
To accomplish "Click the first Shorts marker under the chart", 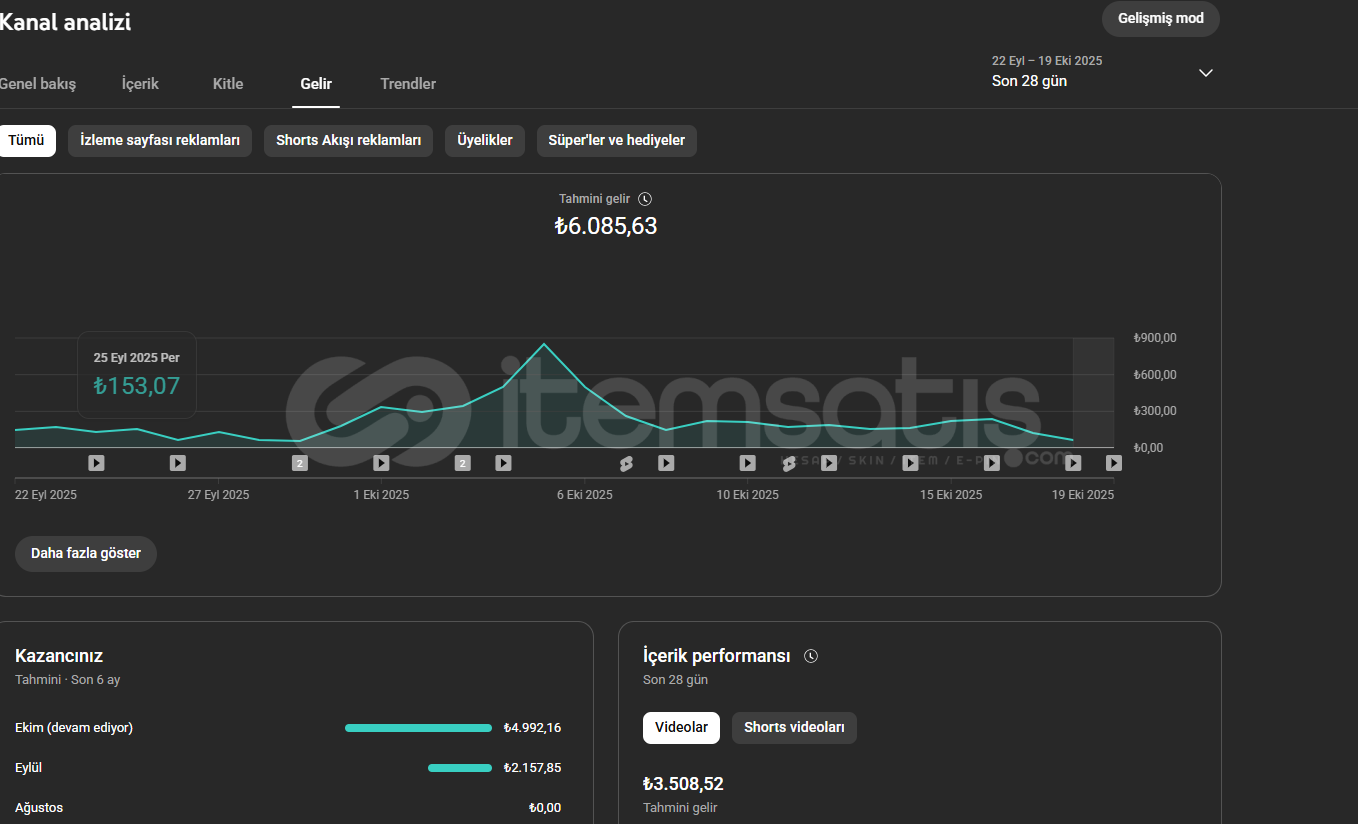I will point(626,463).
